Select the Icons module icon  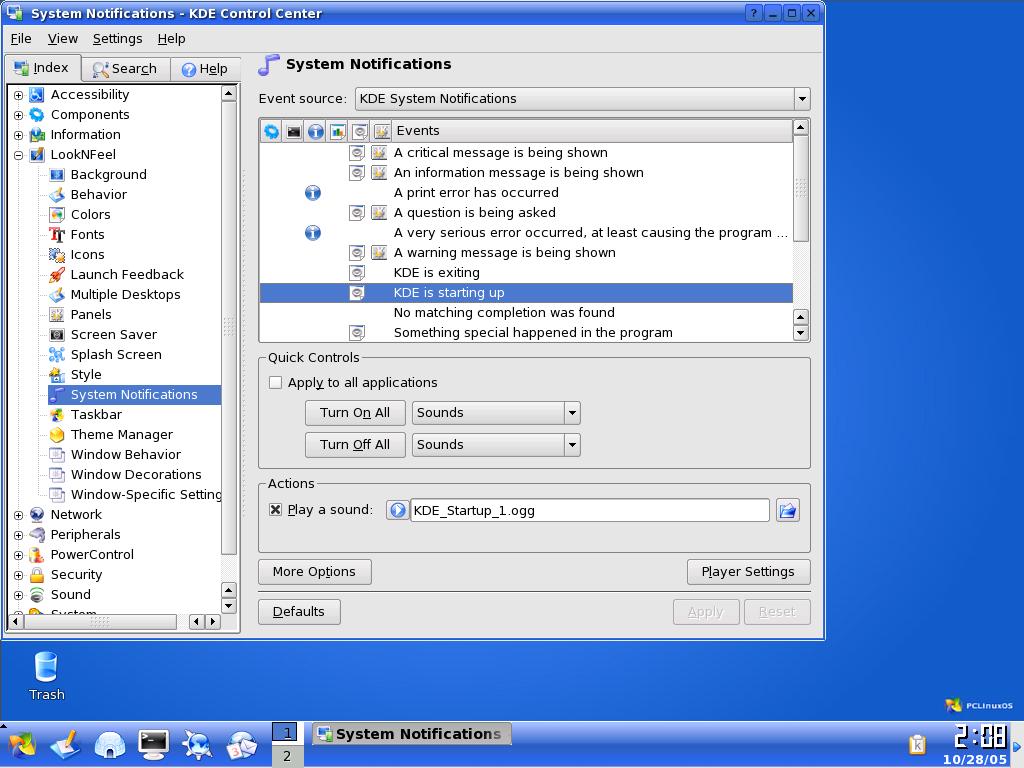pos(57,255)
